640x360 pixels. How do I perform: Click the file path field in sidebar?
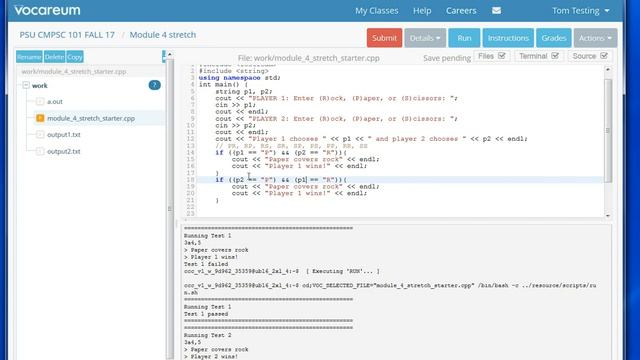coord(91,71)
